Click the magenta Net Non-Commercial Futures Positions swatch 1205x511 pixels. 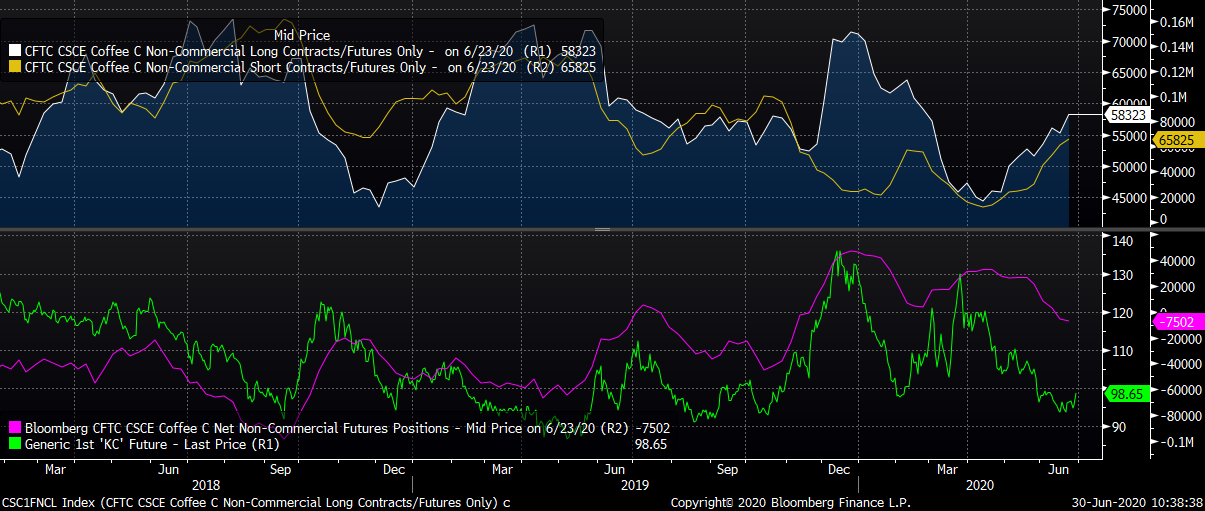coord(15,428)
